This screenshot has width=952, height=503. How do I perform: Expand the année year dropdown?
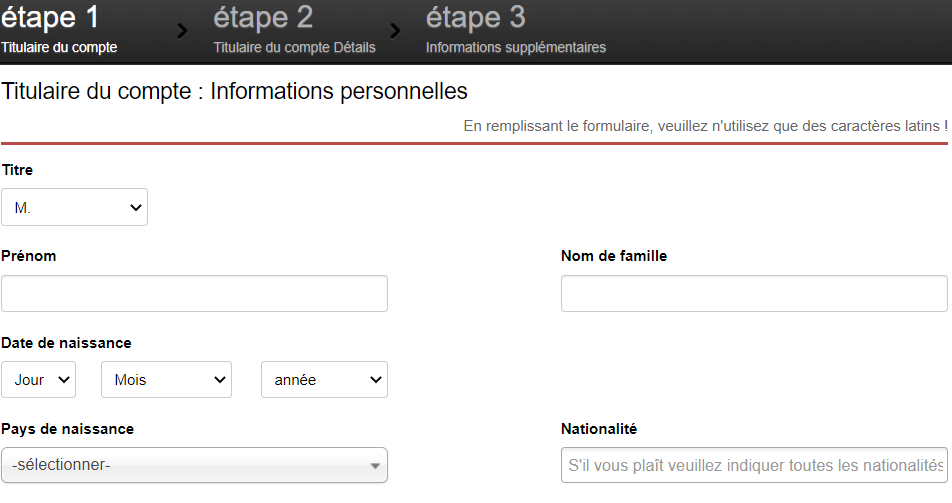tap(324, 380)
